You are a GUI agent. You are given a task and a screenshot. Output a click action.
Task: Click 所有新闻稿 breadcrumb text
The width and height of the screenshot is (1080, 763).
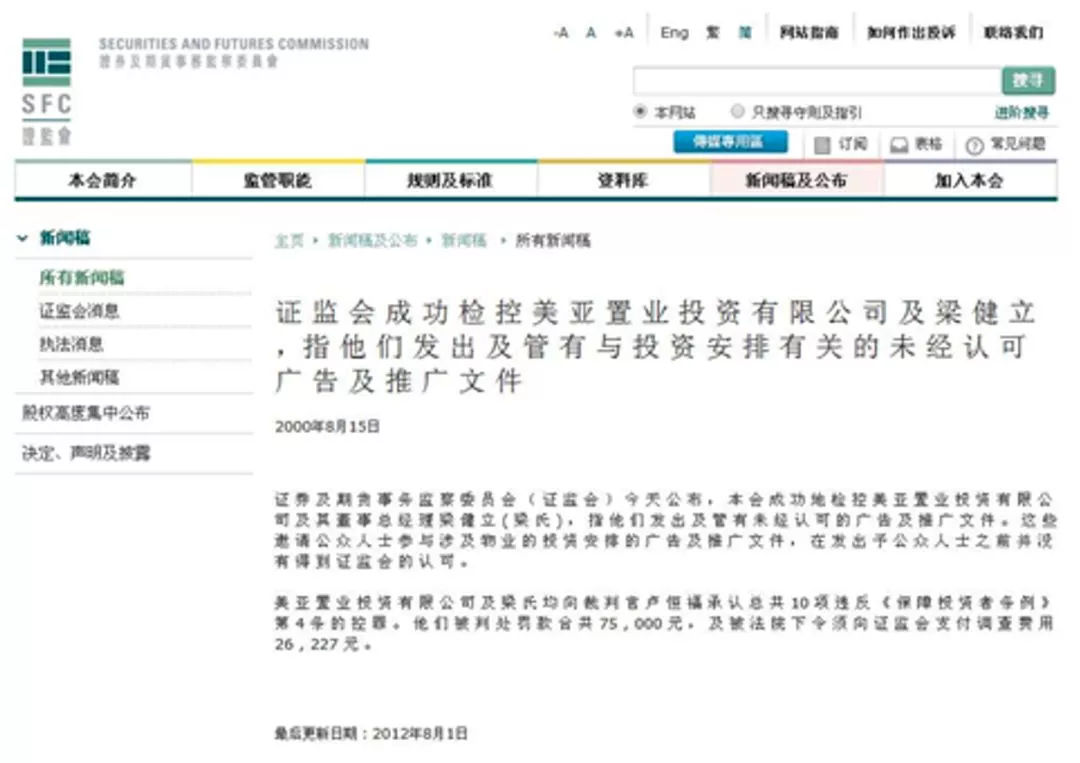click(x=553, y=240)
